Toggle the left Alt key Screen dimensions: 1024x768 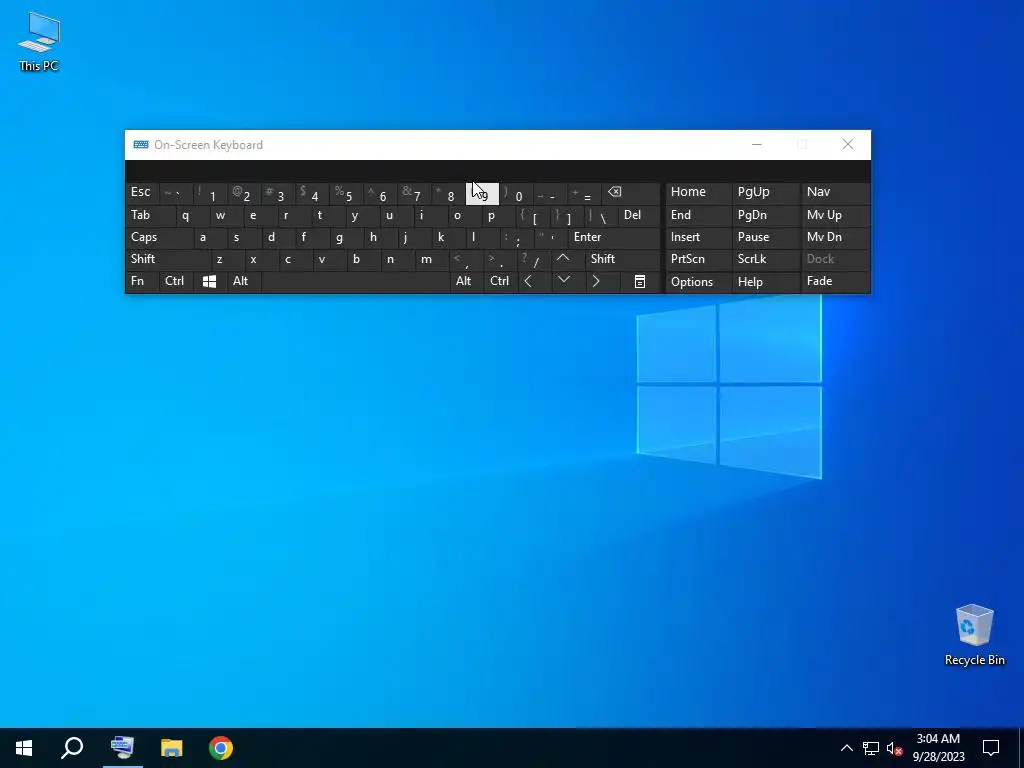[243, 281]
